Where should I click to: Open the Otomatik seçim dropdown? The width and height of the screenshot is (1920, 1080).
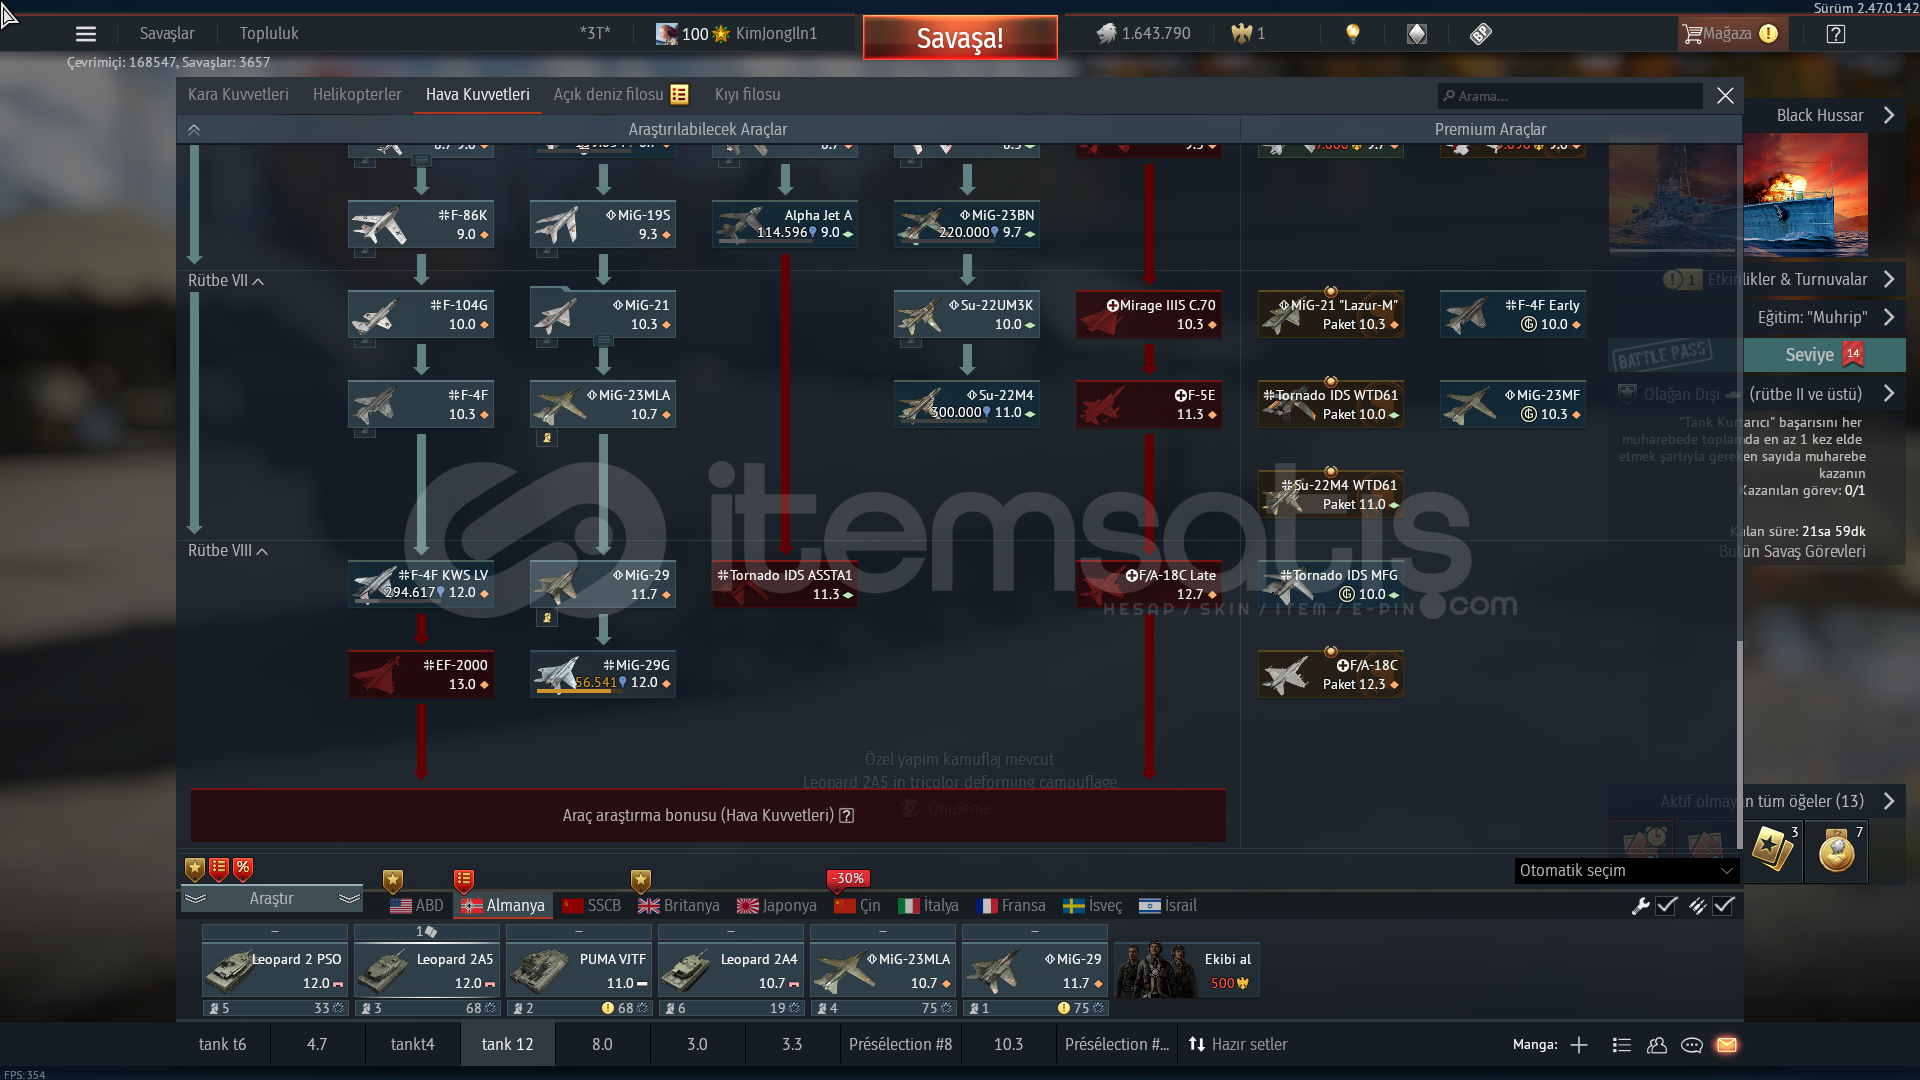point(1626,871)
